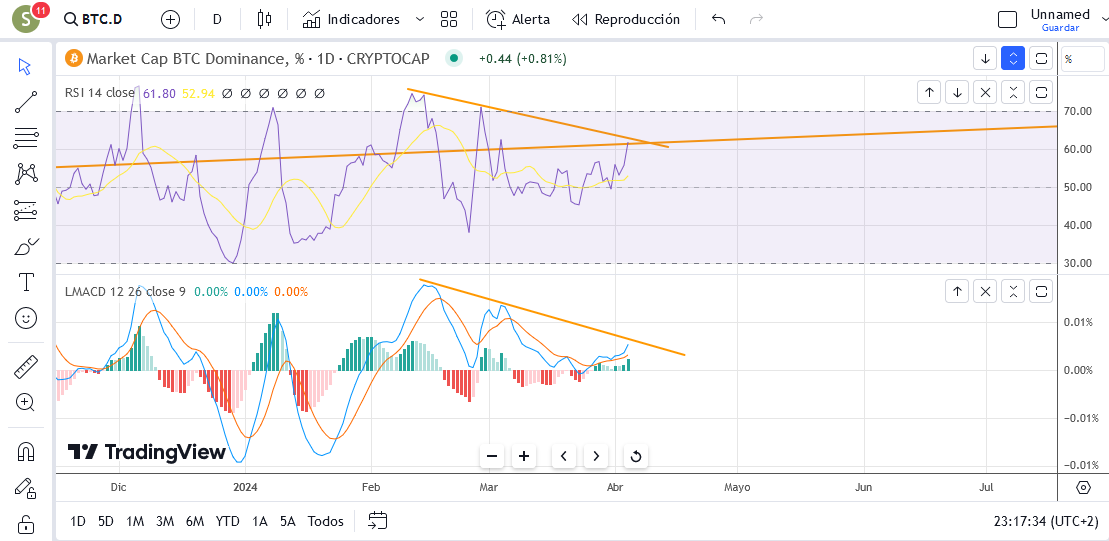Select the 5A date range
Image resolution: width=1109 pixels, height=541 pixels.
pos(287,522)
